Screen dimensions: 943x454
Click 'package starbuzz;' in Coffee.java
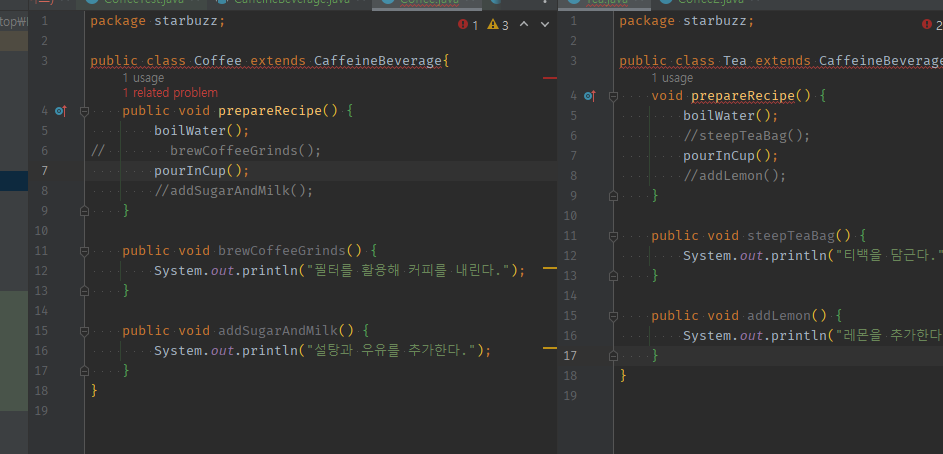click(x=158, y=21)
